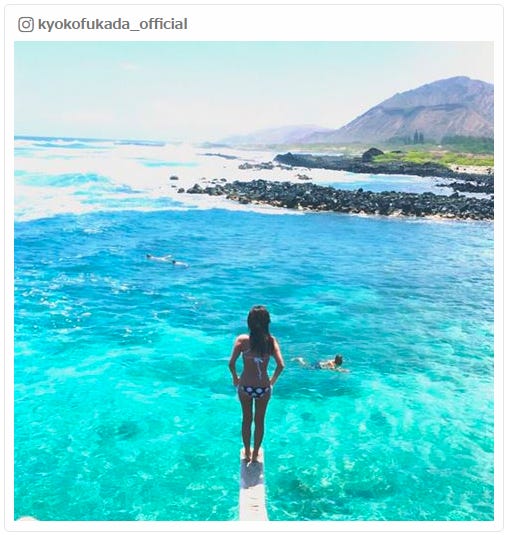Click the woman's long dark hair
The image size is (507, 535).
pyautogui.click(x=259, y=329)
